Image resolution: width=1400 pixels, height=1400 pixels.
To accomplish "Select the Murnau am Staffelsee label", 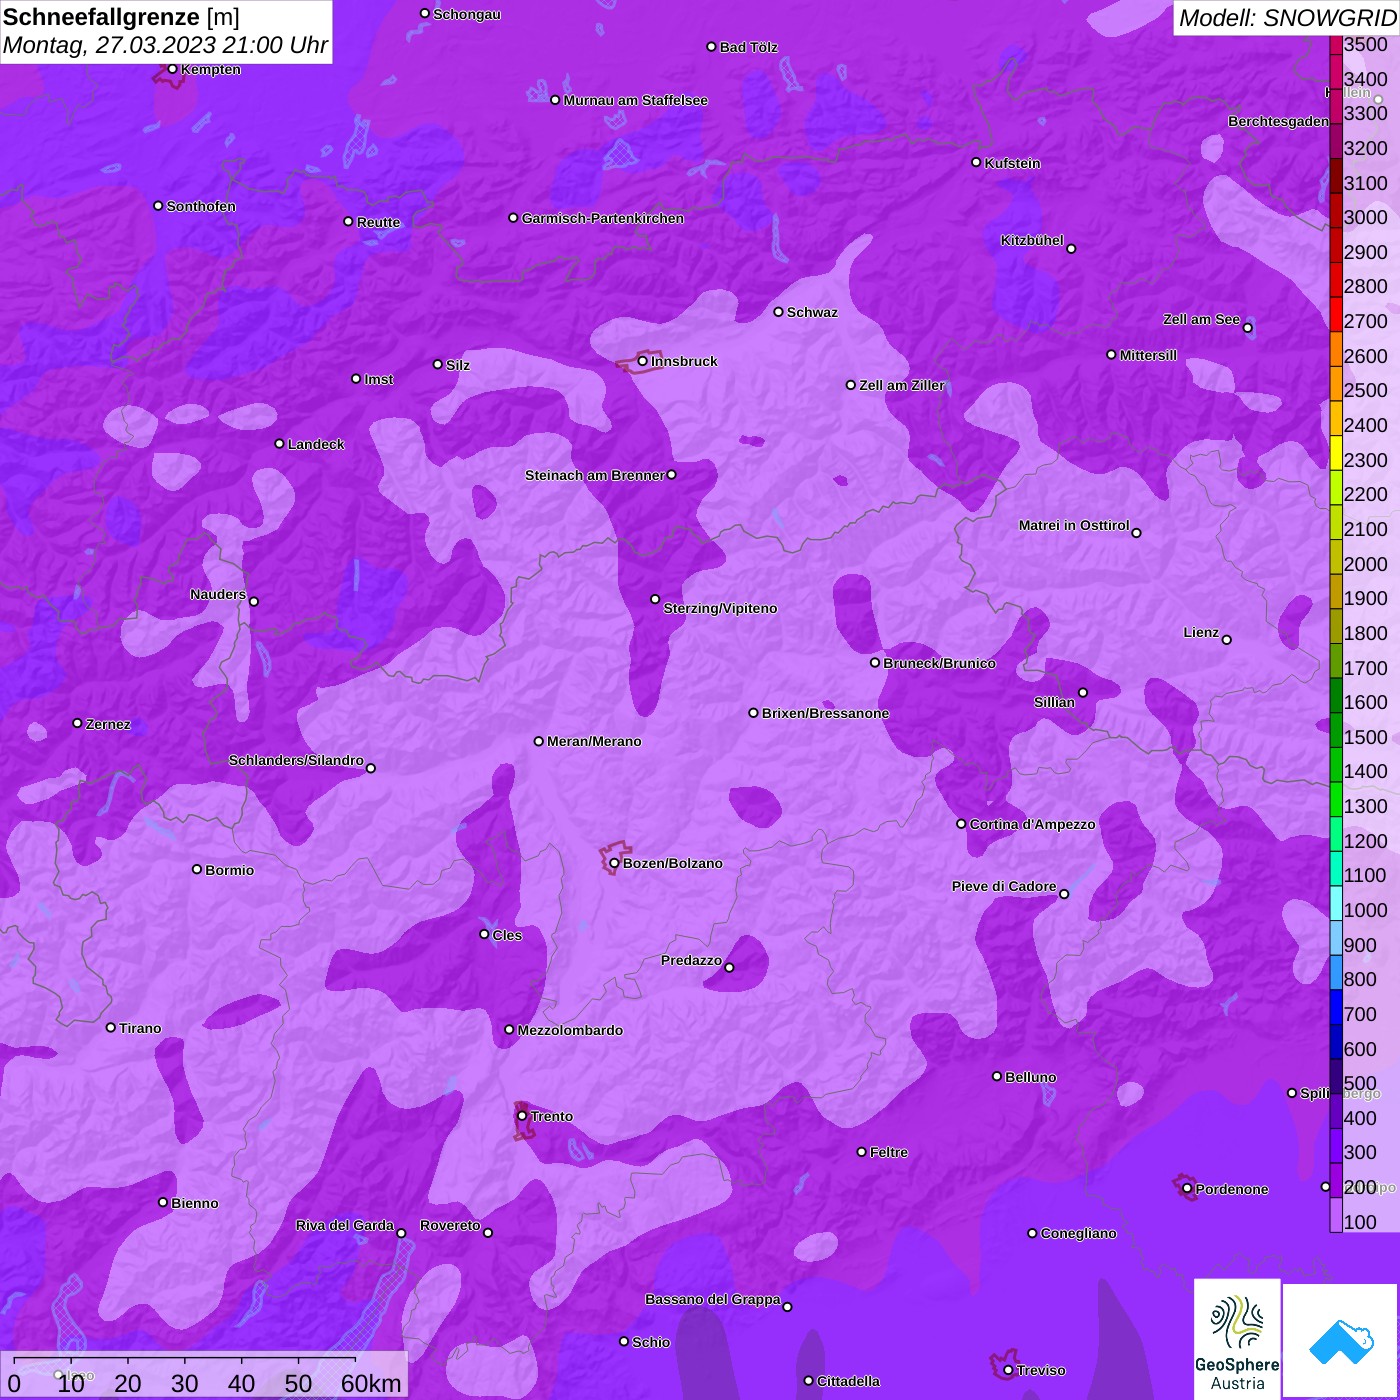I will [636, 100].
